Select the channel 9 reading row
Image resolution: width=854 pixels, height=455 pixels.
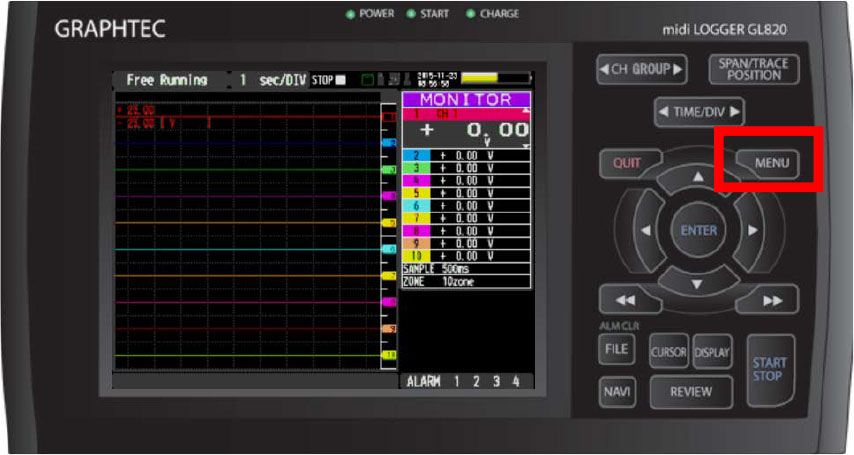point(466,243)
